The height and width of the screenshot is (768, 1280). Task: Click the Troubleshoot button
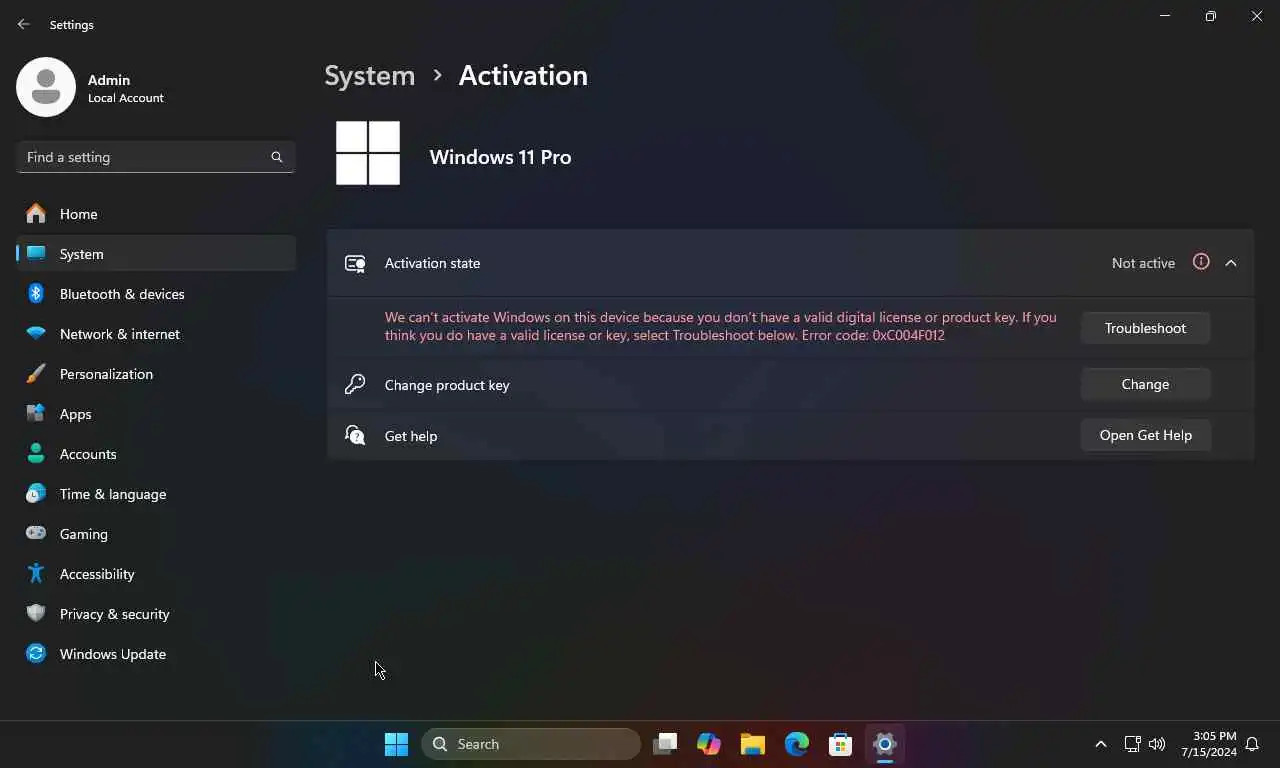pos(1145,328)
